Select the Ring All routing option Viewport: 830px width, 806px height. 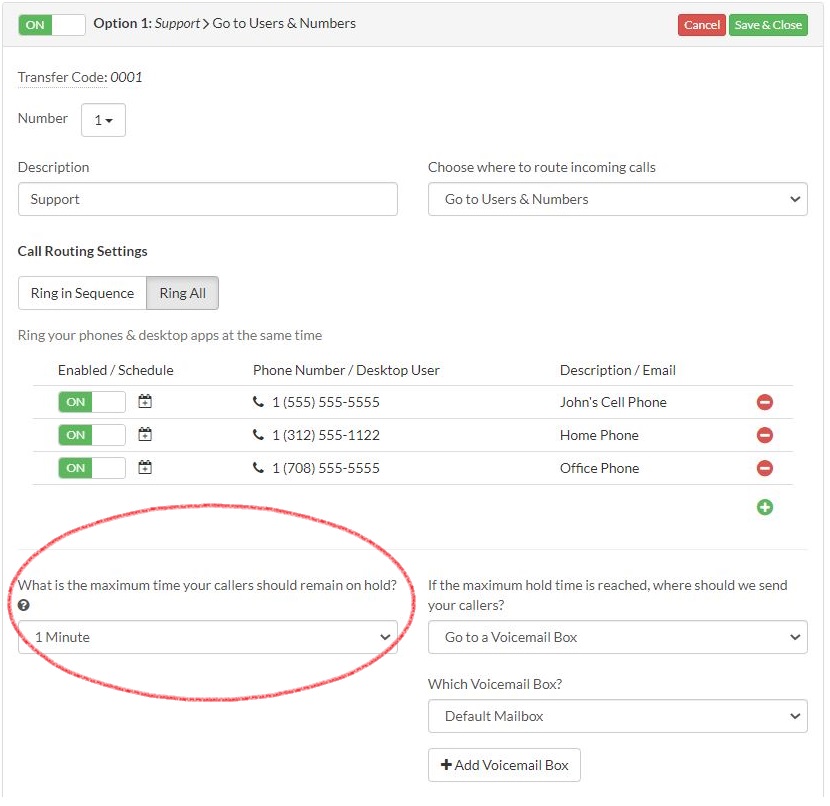tap(182, 293)
